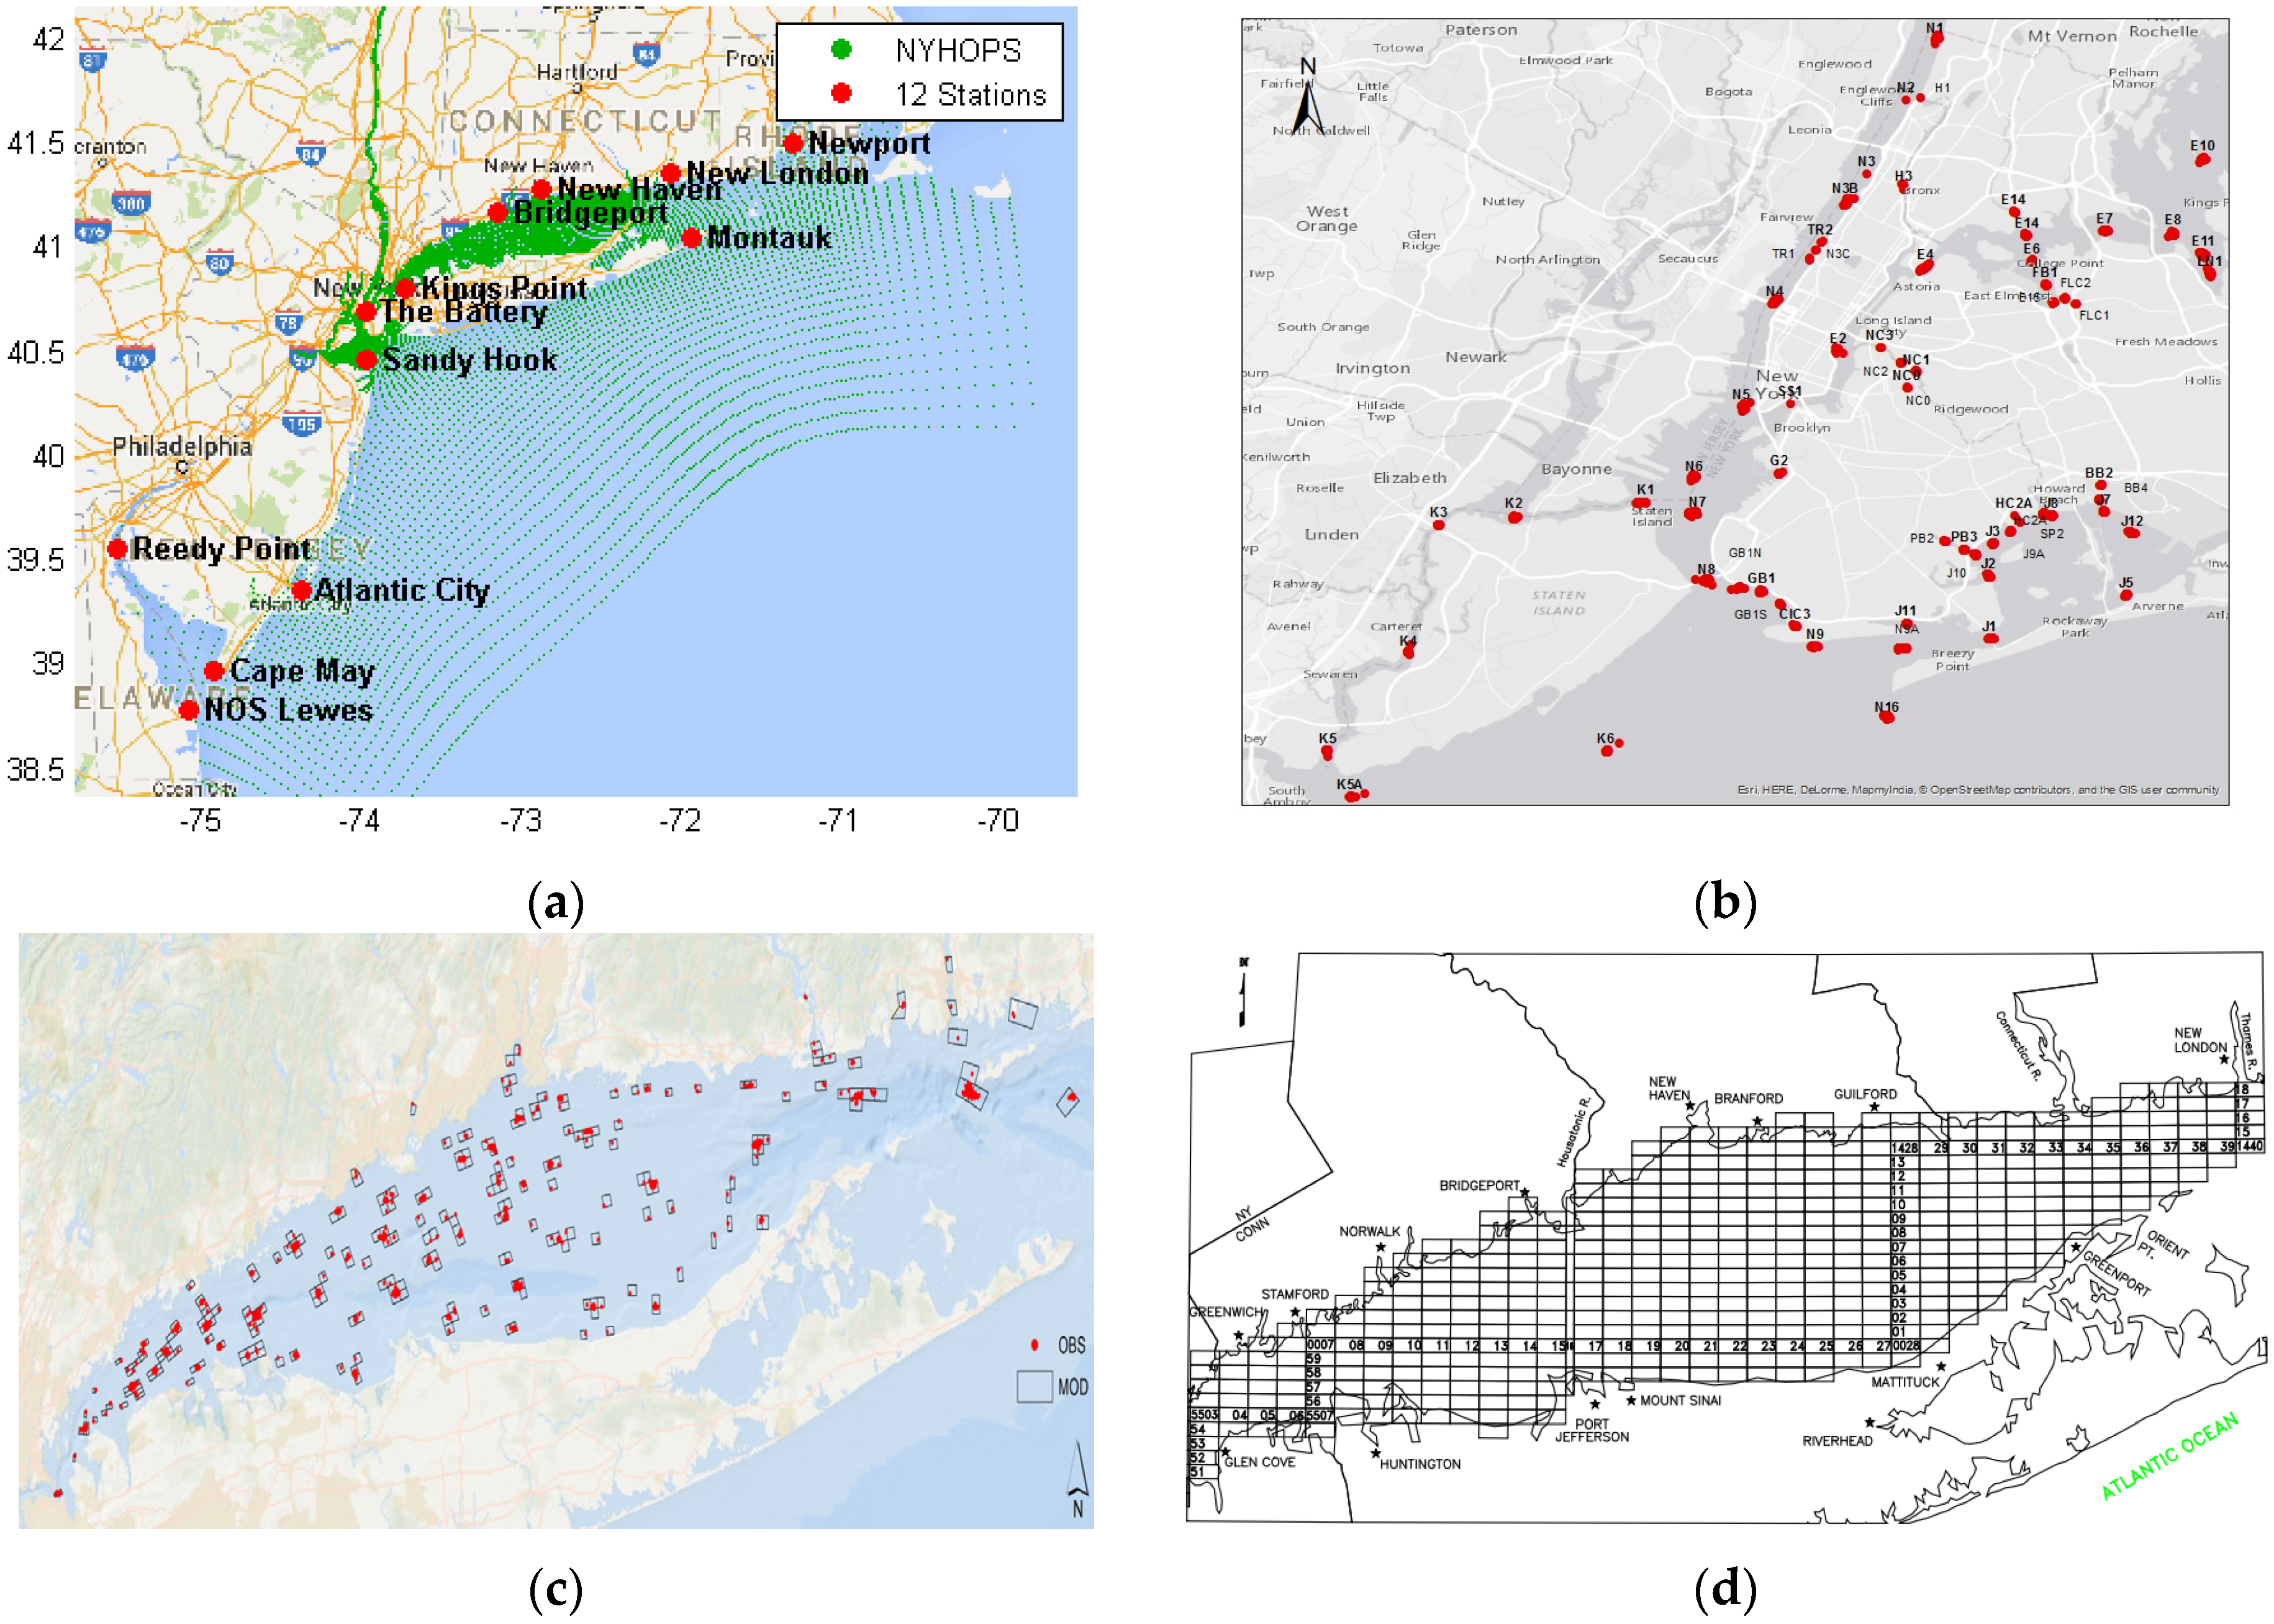Select the Riverhead star marker
2274x1624 pixels.
click(1869, 1422)
